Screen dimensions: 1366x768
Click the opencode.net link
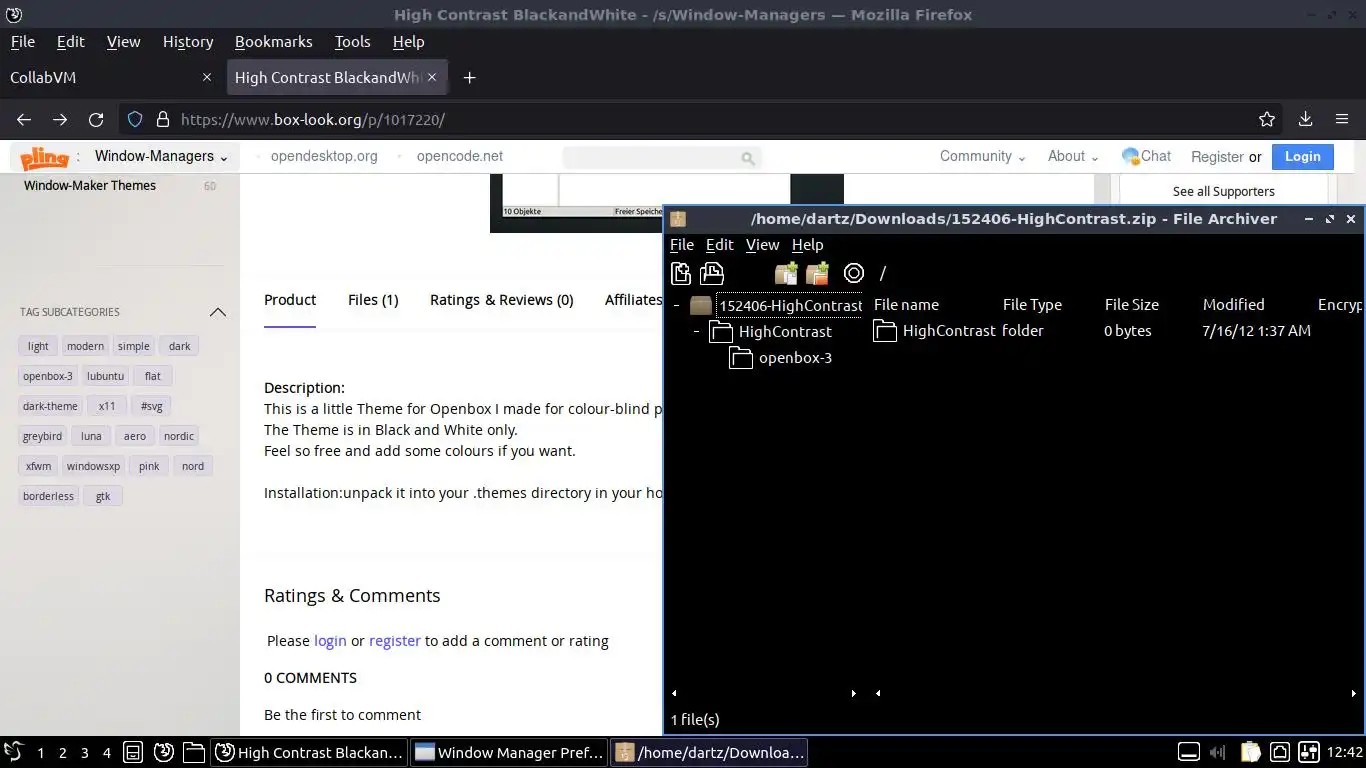tap(459, 156)
